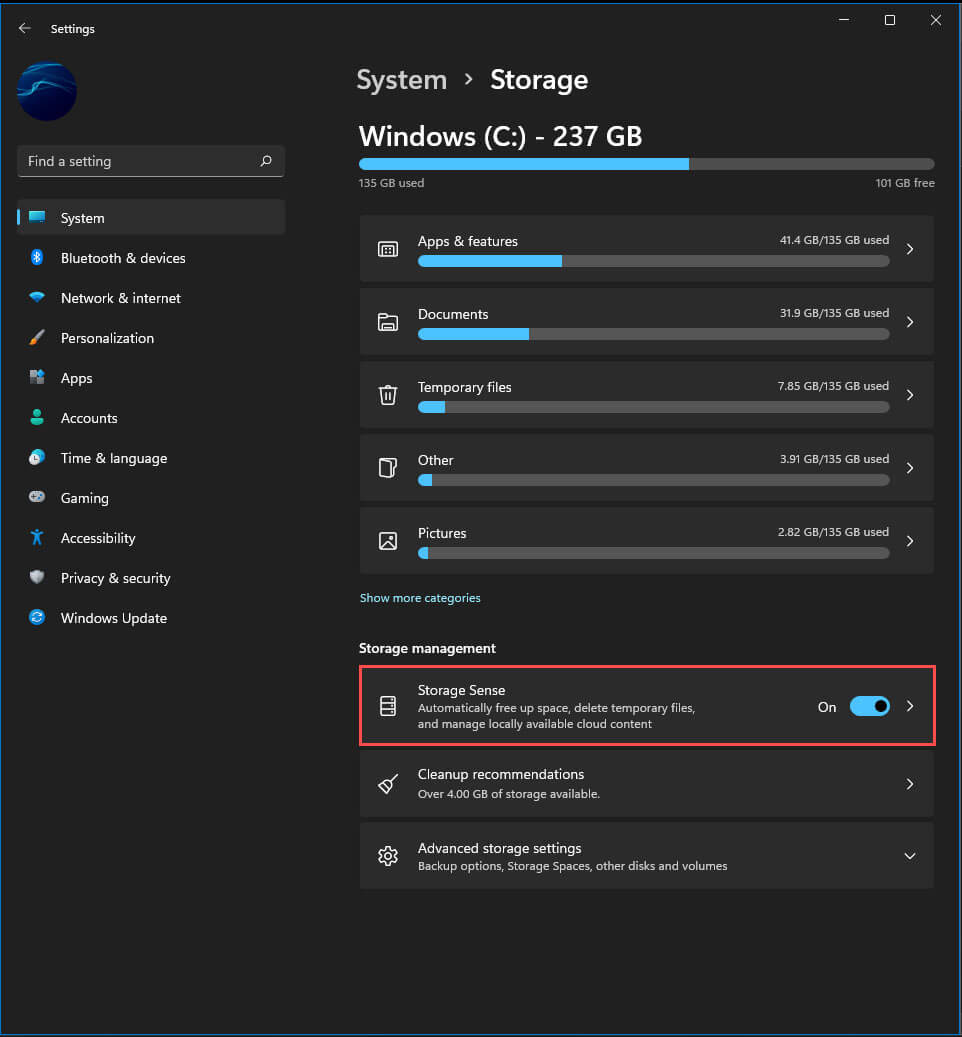Click the System breadcrumb link
962x1037 pixels.
401,80
